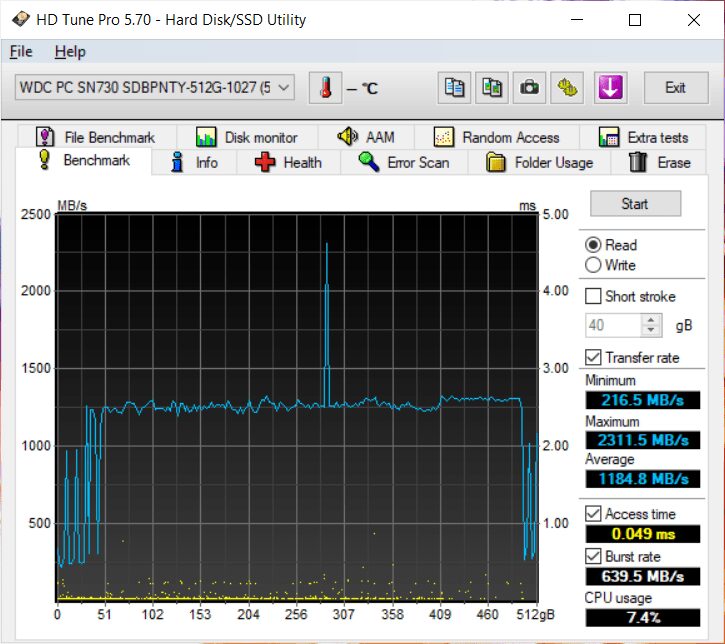Viewport: 725px width, 644px height.
Task: Open the File menu
Action: coord(21,52)
